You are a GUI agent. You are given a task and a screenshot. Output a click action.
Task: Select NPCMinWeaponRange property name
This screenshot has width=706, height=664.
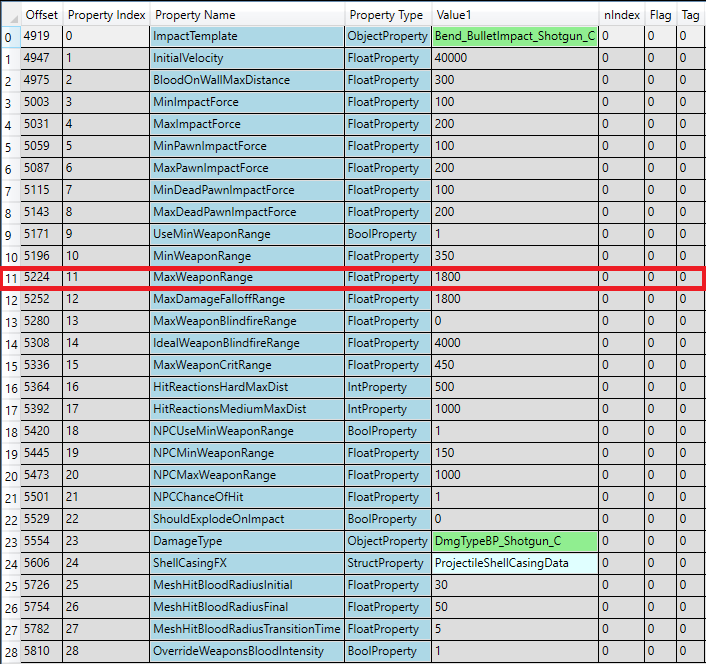click(247, 453)
